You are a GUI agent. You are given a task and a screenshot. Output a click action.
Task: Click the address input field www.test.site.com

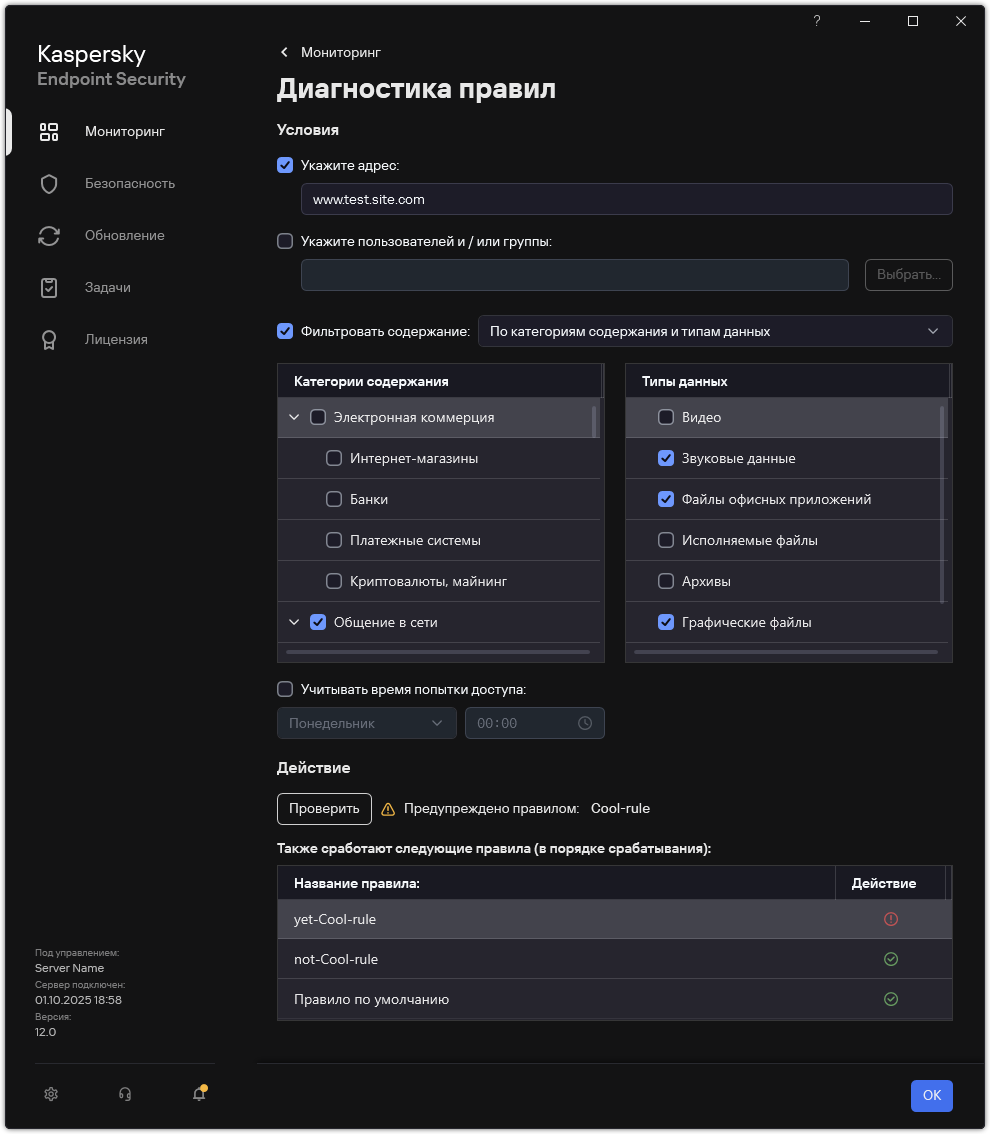pyautogui.click(x=626, y=199)
